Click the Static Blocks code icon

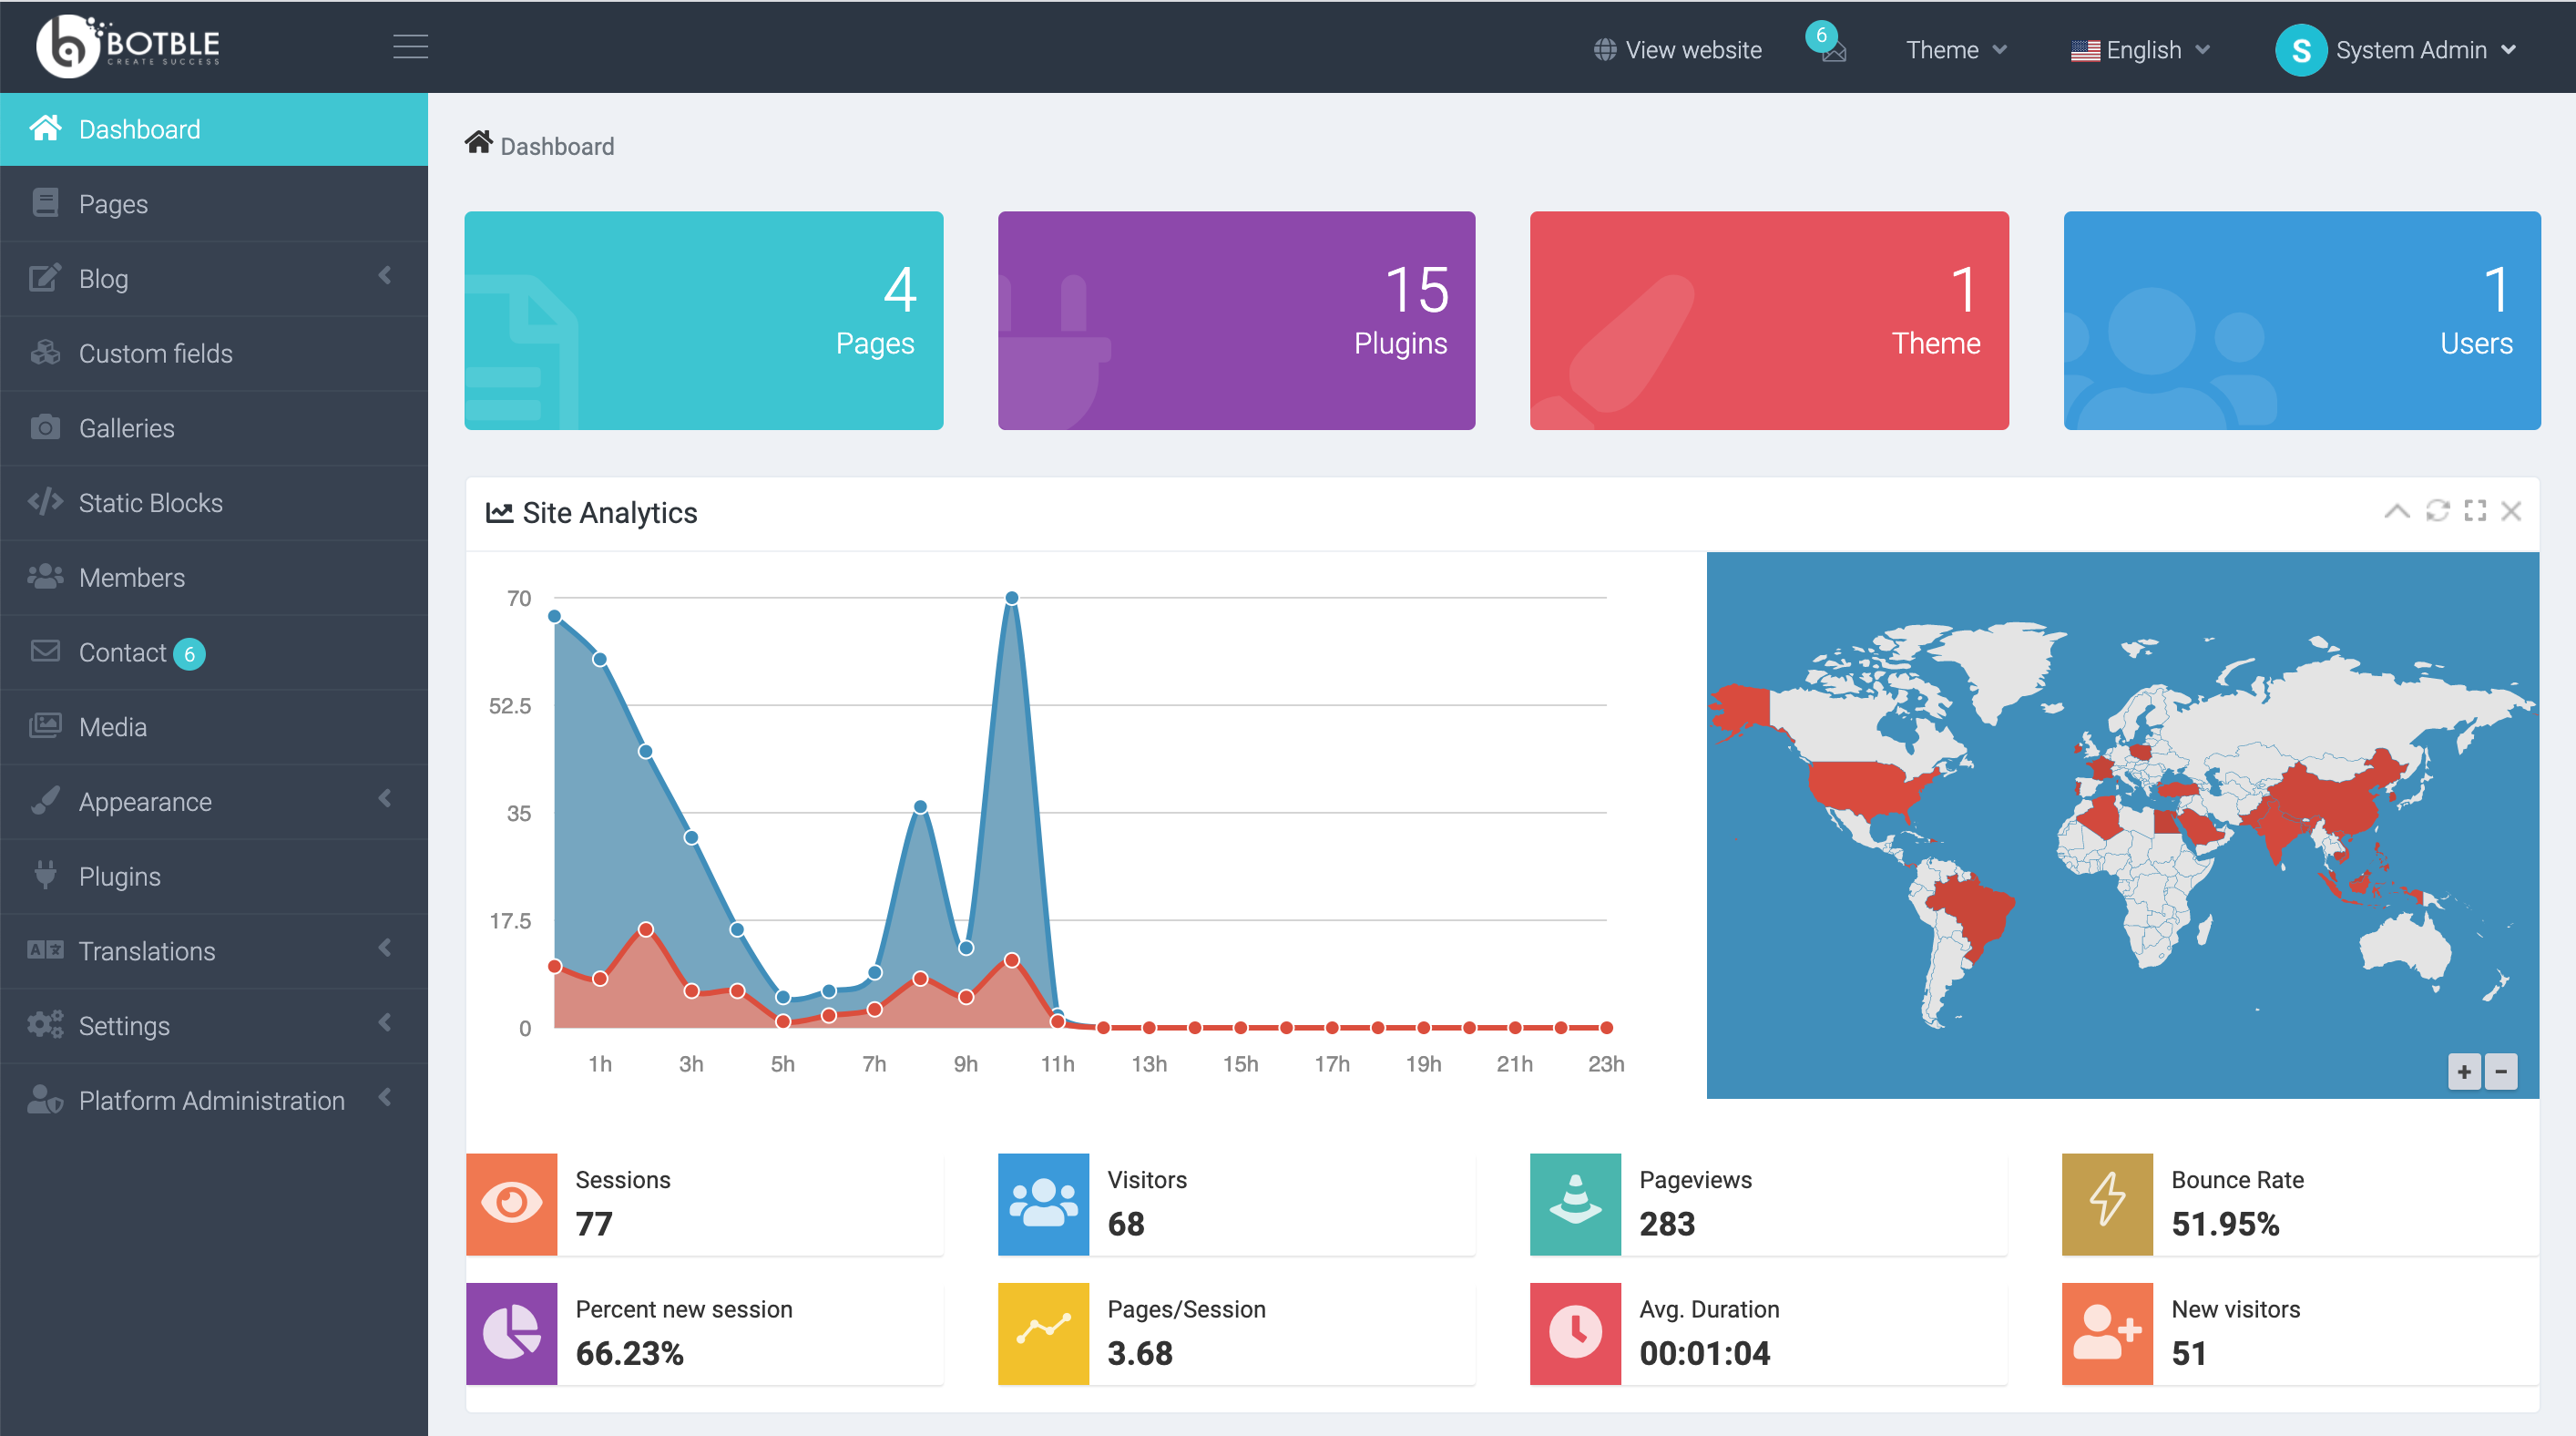coord(45,501)
